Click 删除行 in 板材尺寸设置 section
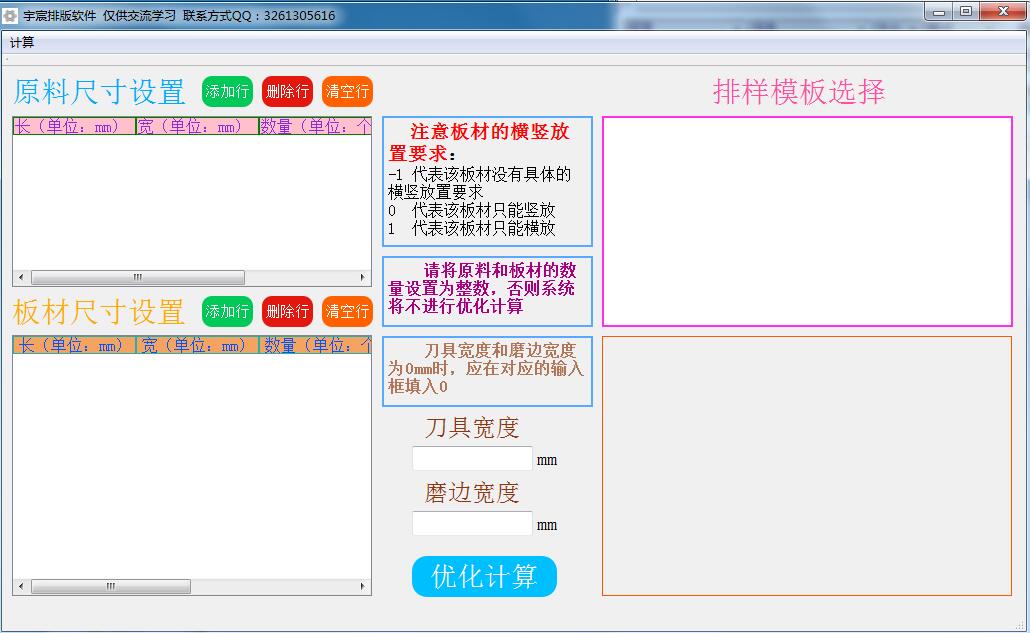The width and height of the screenshot is (1030, 633). 287,311
